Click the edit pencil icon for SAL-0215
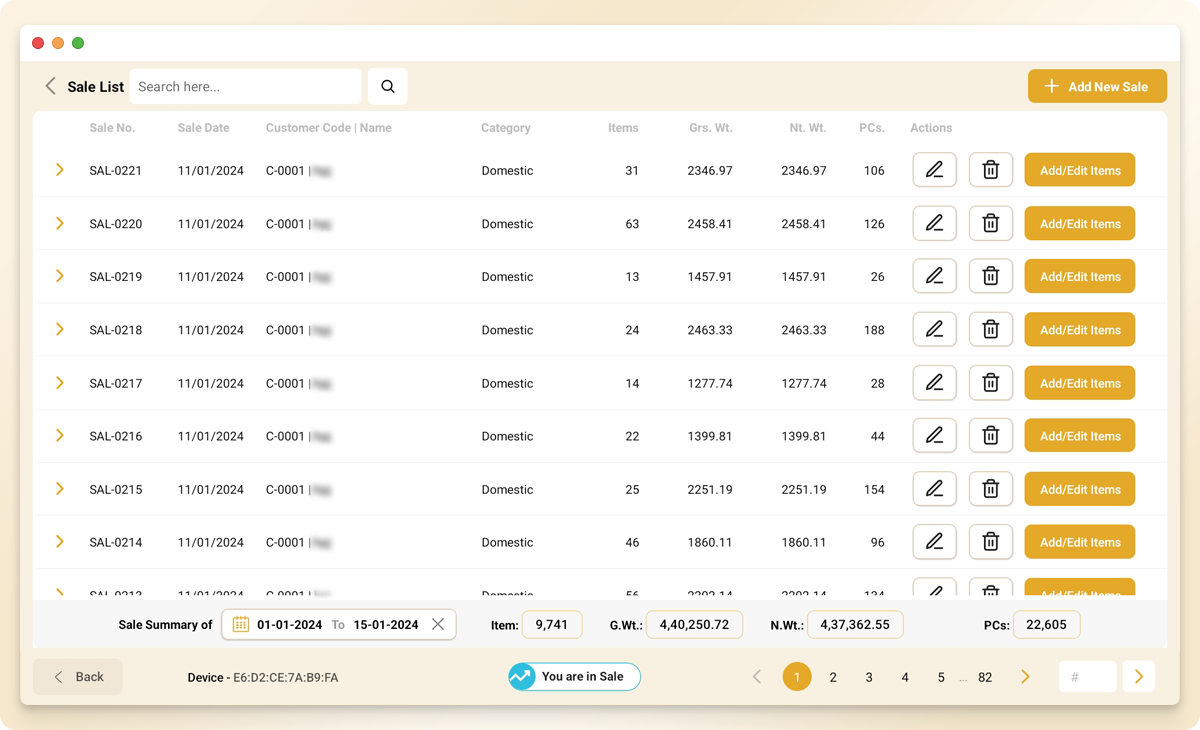This screenshot has width=1200, height=730. [x=934, y=489]
